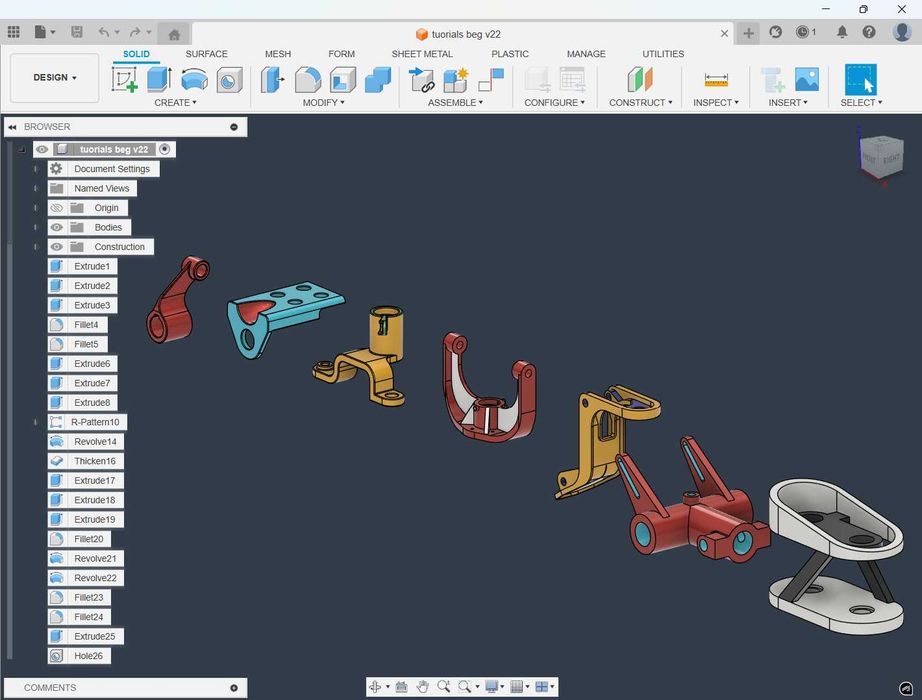Select the Shell modify tool
Viewport: 922px width, 700px height.
coord(343,80)
